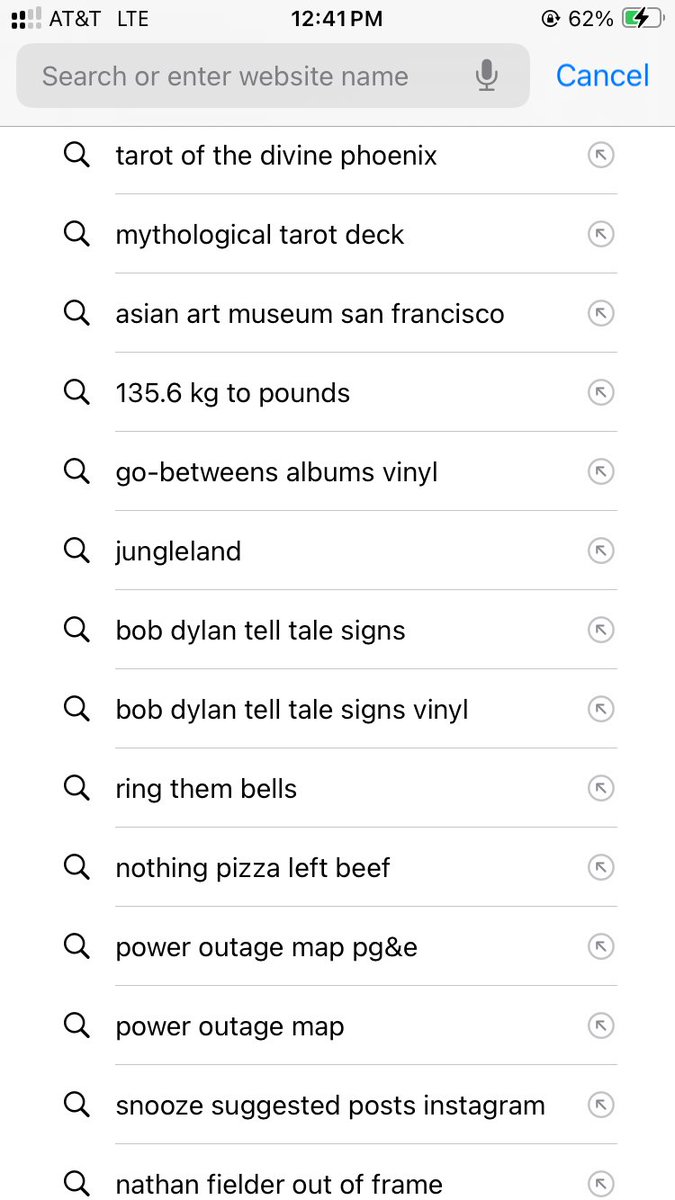Tap the fill arrow for 'go-betweens albums vinyl'
The height and width of the screenshot is (1200, 675).
coord(600,471)
